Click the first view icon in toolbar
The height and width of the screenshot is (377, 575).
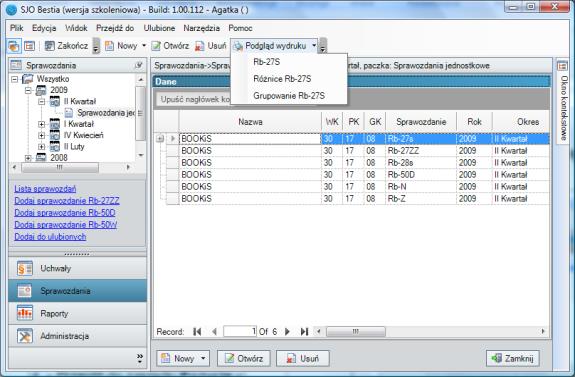(14, 46)
